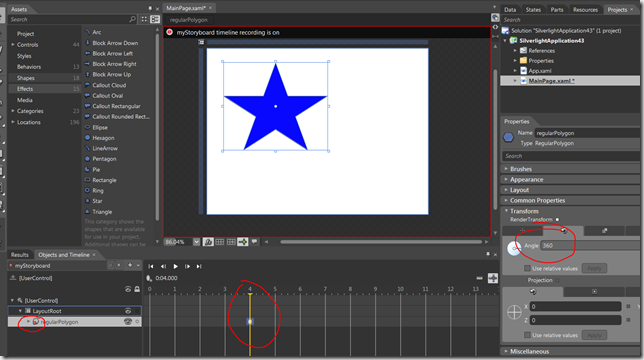Expand the Miscellaneous property section
Screen dimensions: 644x360
tap(529, 351)
